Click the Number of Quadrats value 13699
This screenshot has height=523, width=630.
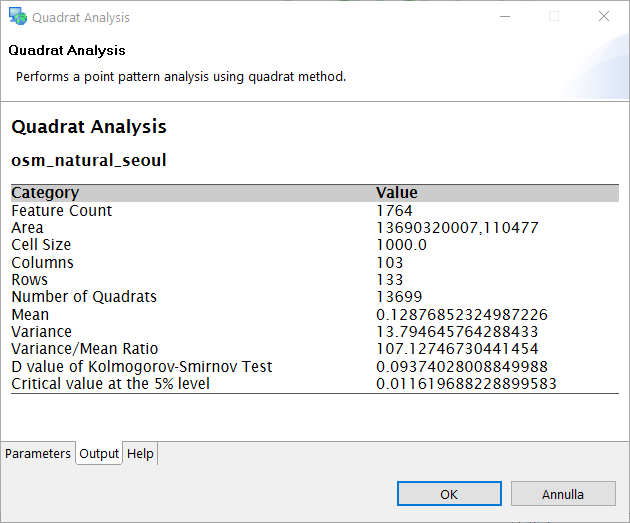point(399,297)
